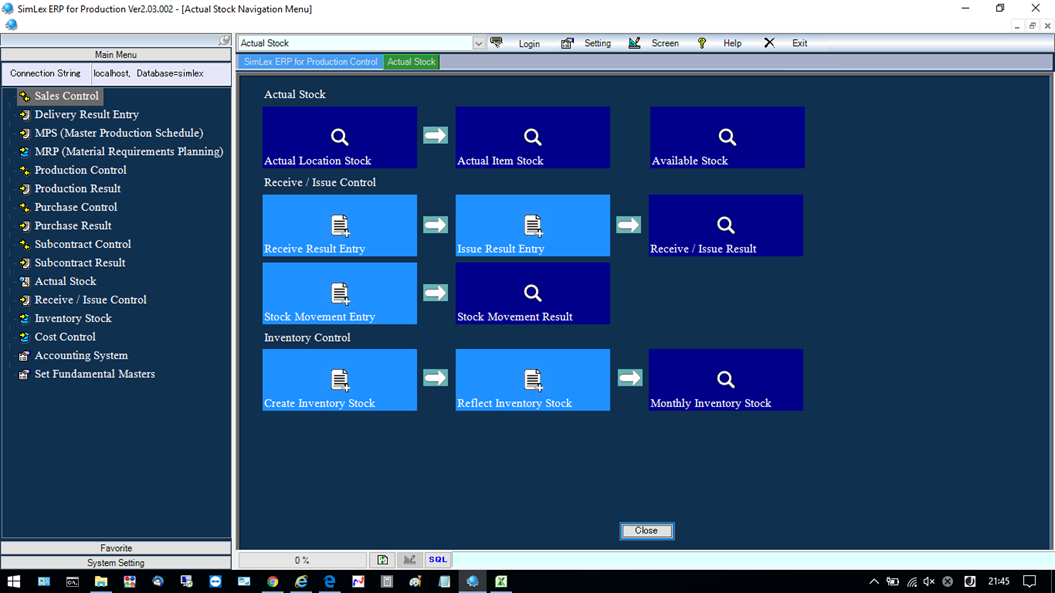The height and width of the screenshot is (593, 1055).
Task: Click the Connection String label
Action: 45,73
